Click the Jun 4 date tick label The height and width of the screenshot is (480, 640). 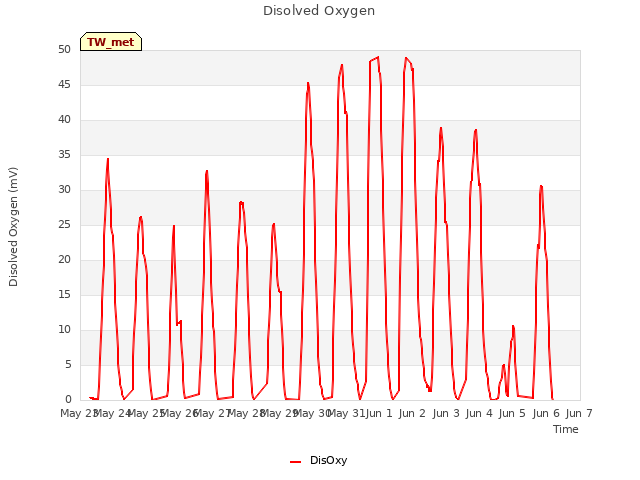479,413
